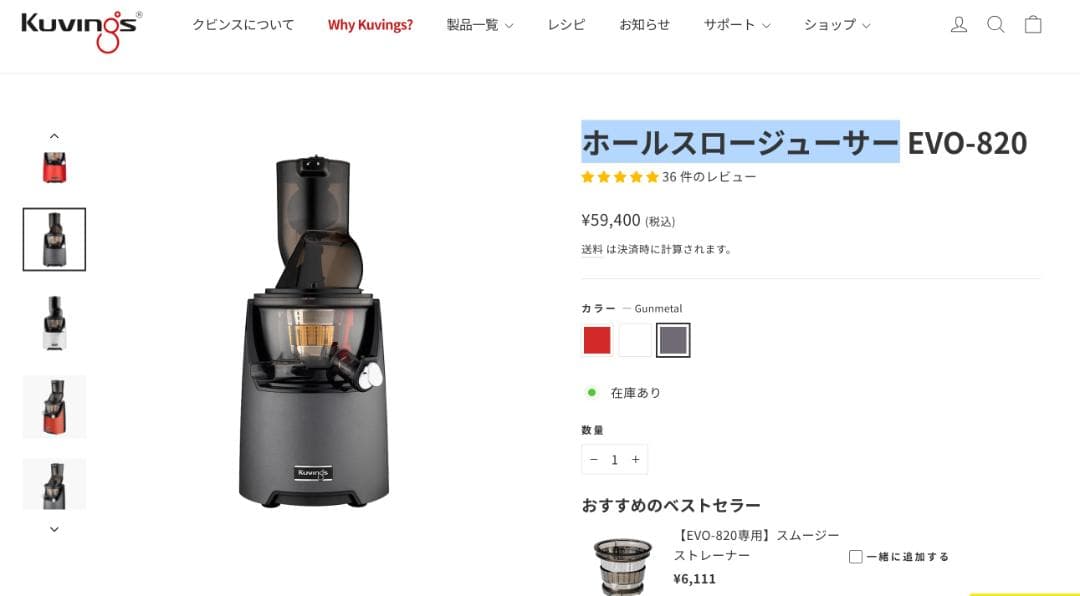Select the Gunmetal color swatch
This screenshot has width=1080, height=596.
coord(673,340)
